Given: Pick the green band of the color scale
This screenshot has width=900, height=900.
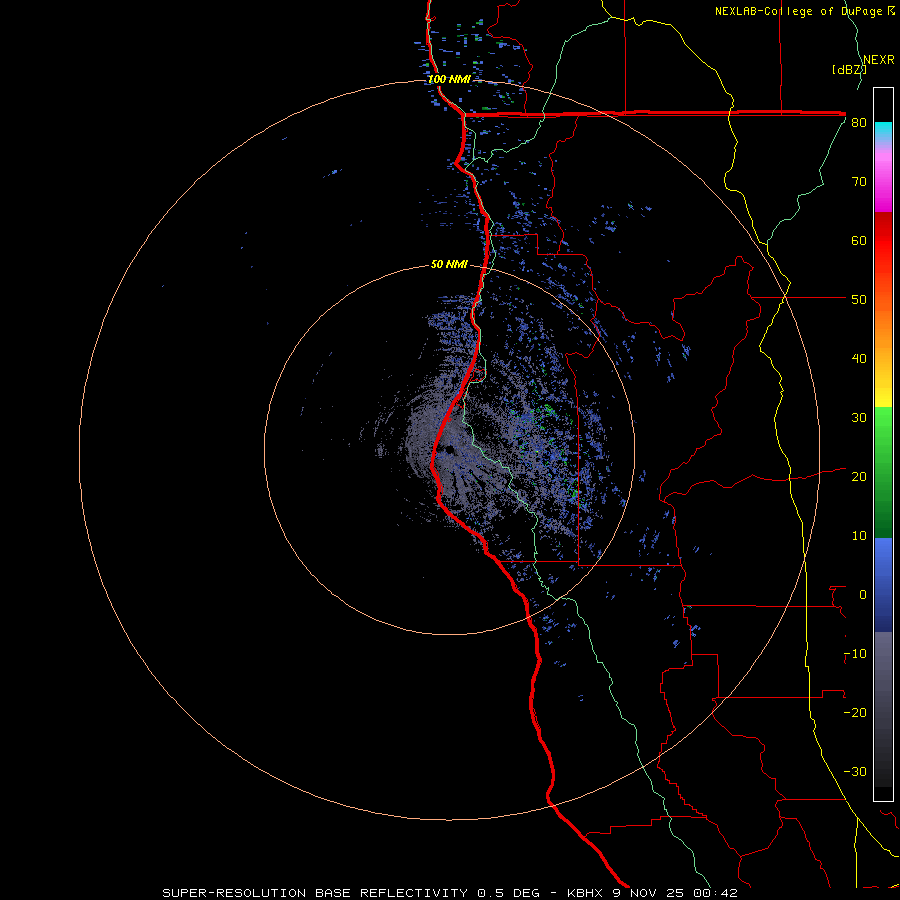Looking at the screenshot, I should pos(883,472).
